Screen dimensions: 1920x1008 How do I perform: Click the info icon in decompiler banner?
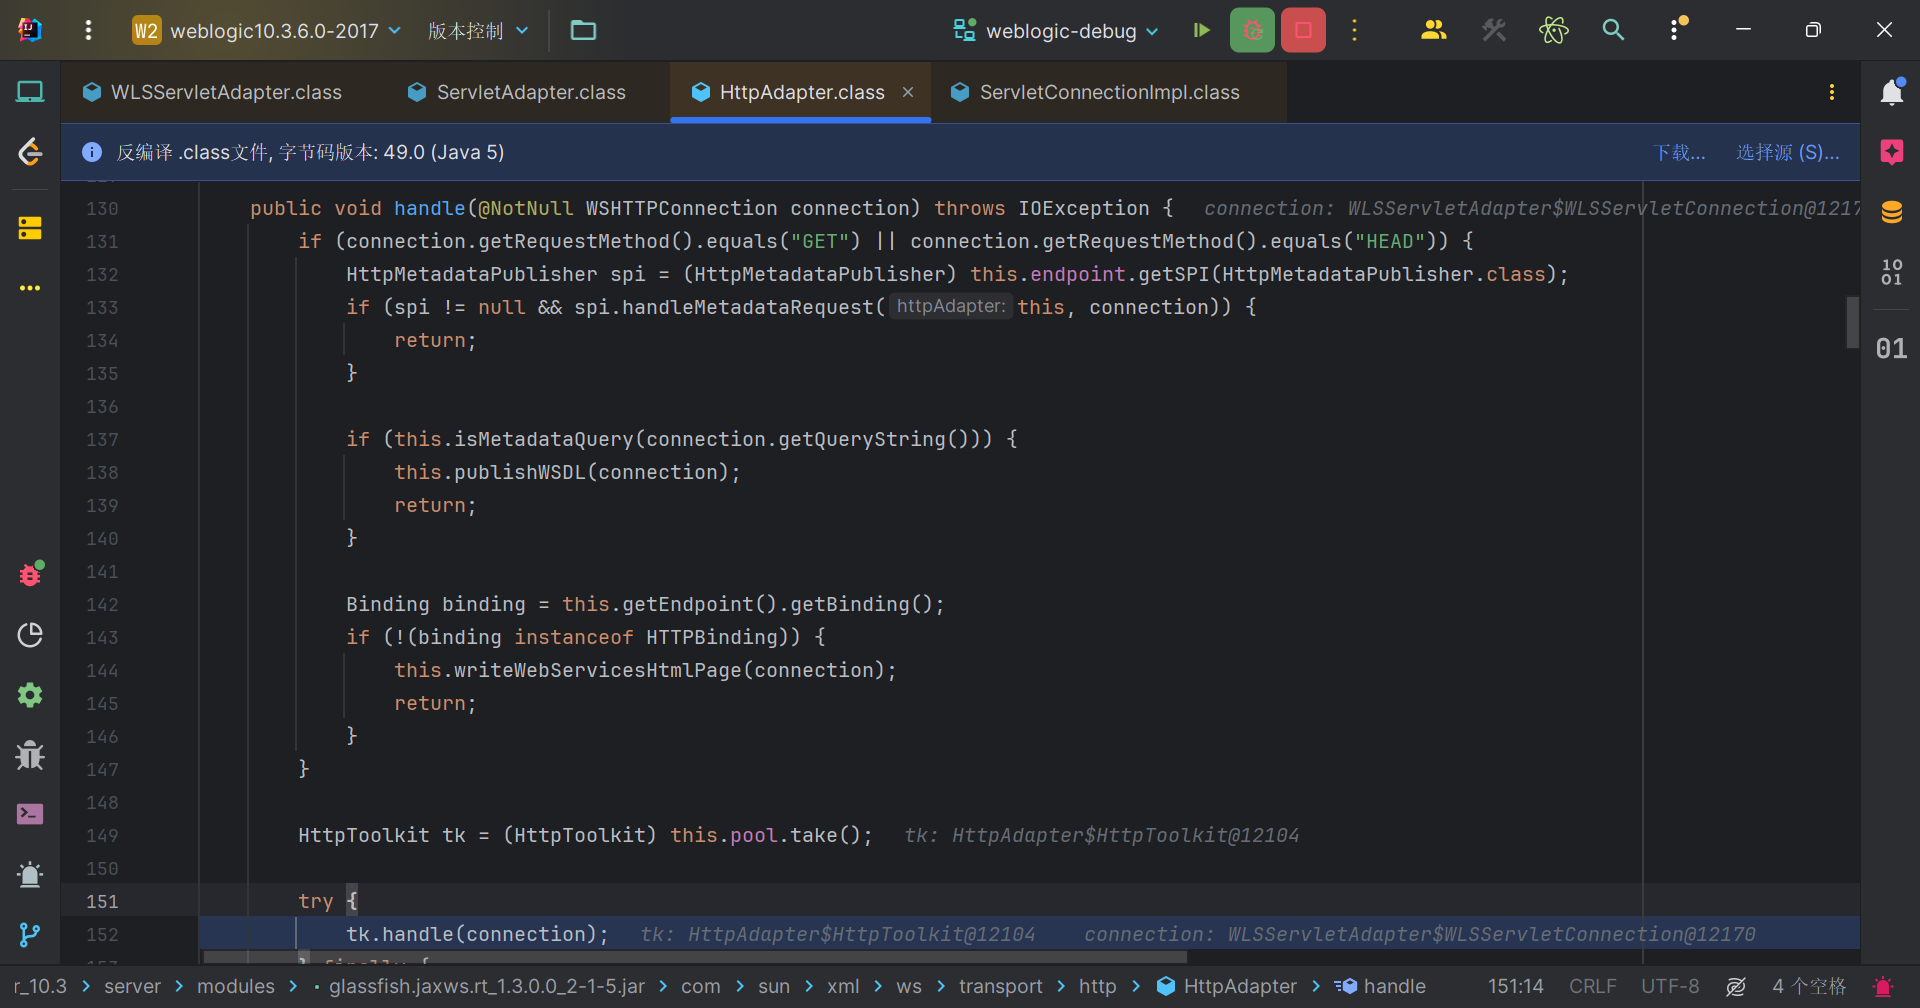(92, 152)
